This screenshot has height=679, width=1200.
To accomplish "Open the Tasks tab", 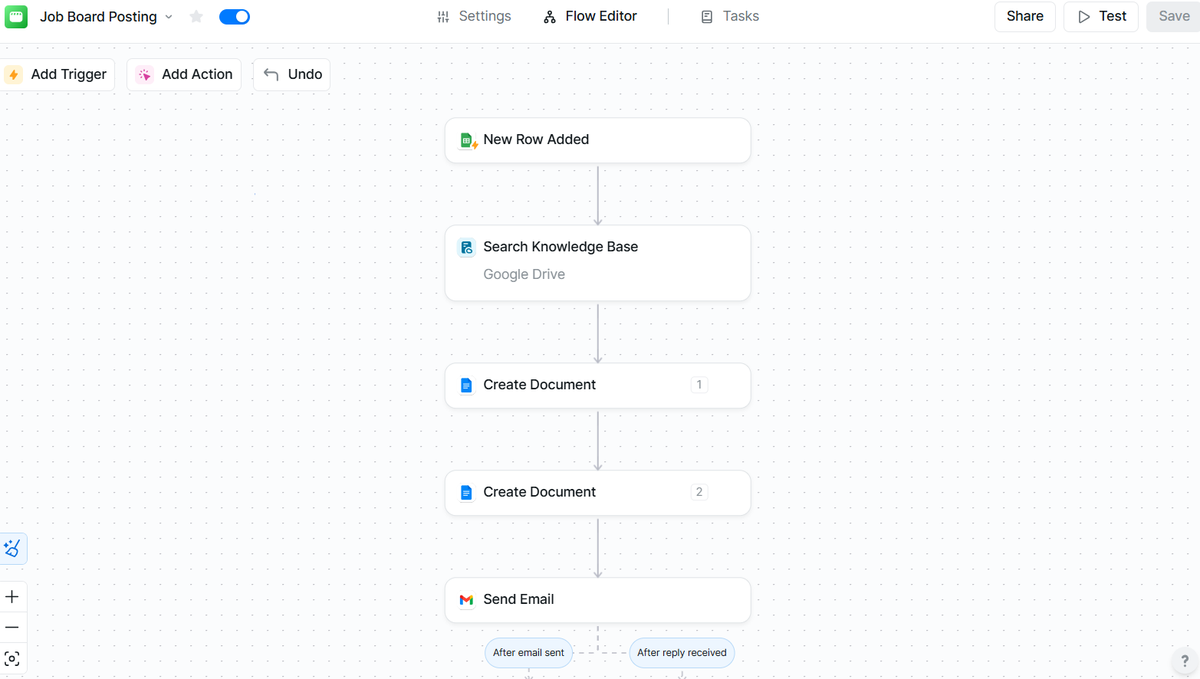I will [730, 16].
